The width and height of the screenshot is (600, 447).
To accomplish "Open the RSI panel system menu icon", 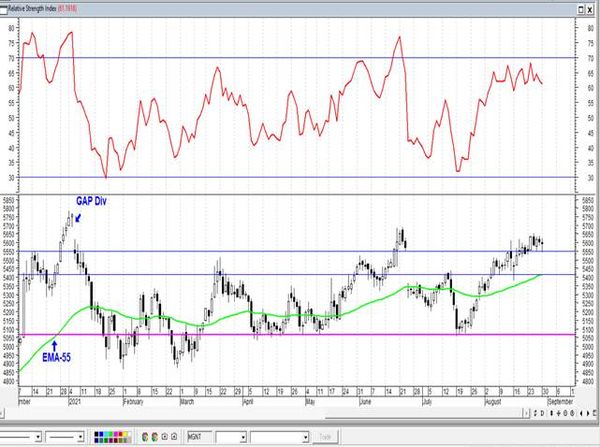I will 3,9.
